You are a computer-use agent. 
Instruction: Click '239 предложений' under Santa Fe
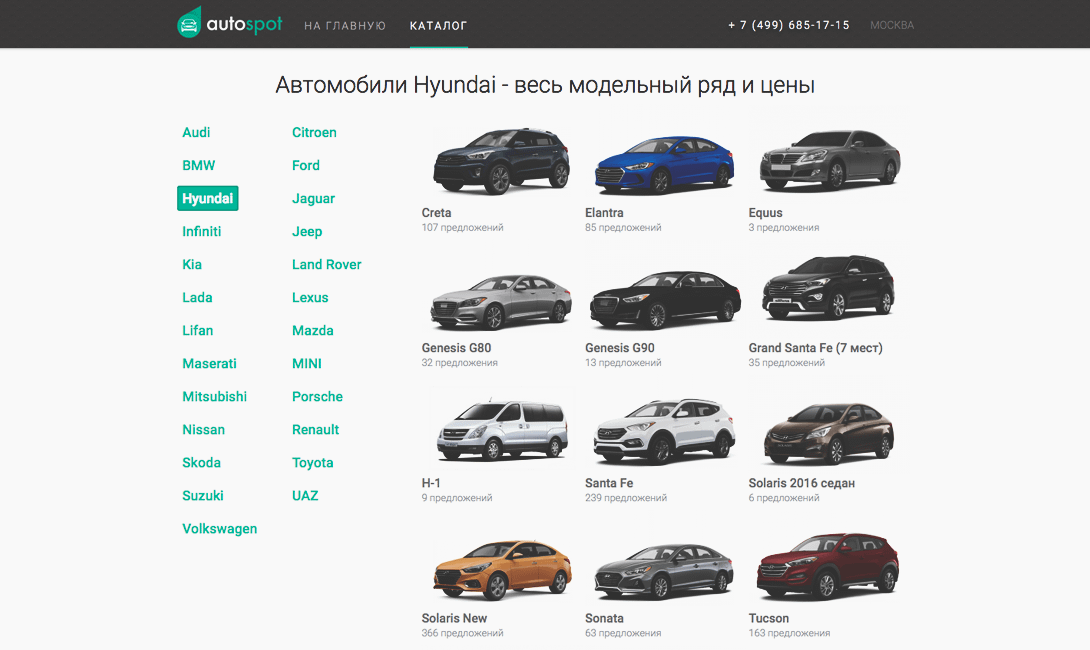626,498
